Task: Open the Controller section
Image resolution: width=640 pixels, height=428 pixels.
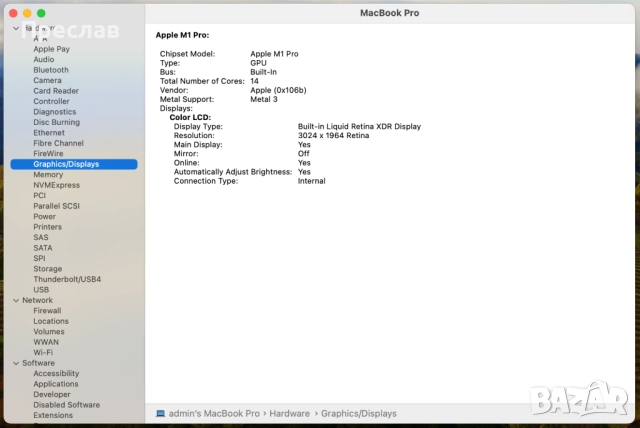Action: click(51, 101)
